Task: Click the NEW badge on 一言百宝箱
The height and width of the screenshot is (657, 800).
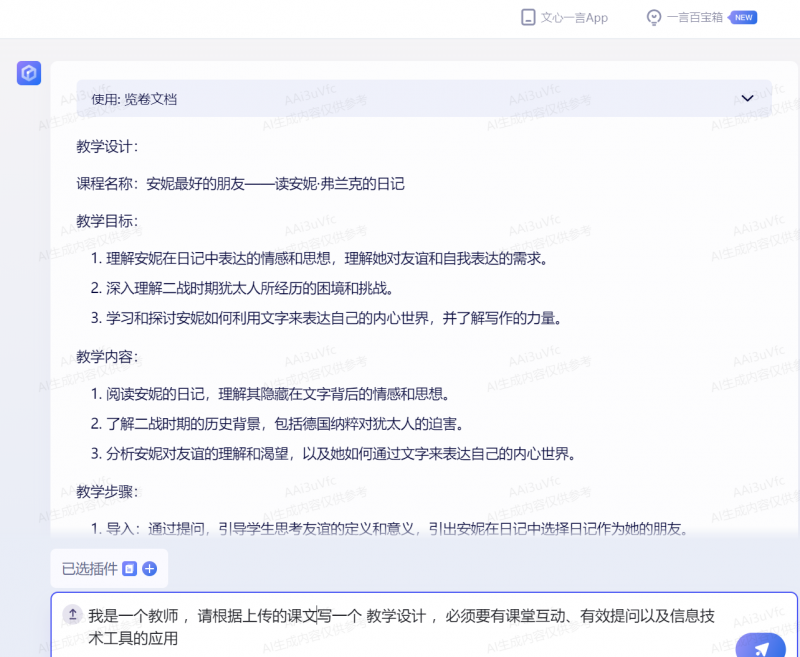Action: pyautogui.click(x=743, y=17)
